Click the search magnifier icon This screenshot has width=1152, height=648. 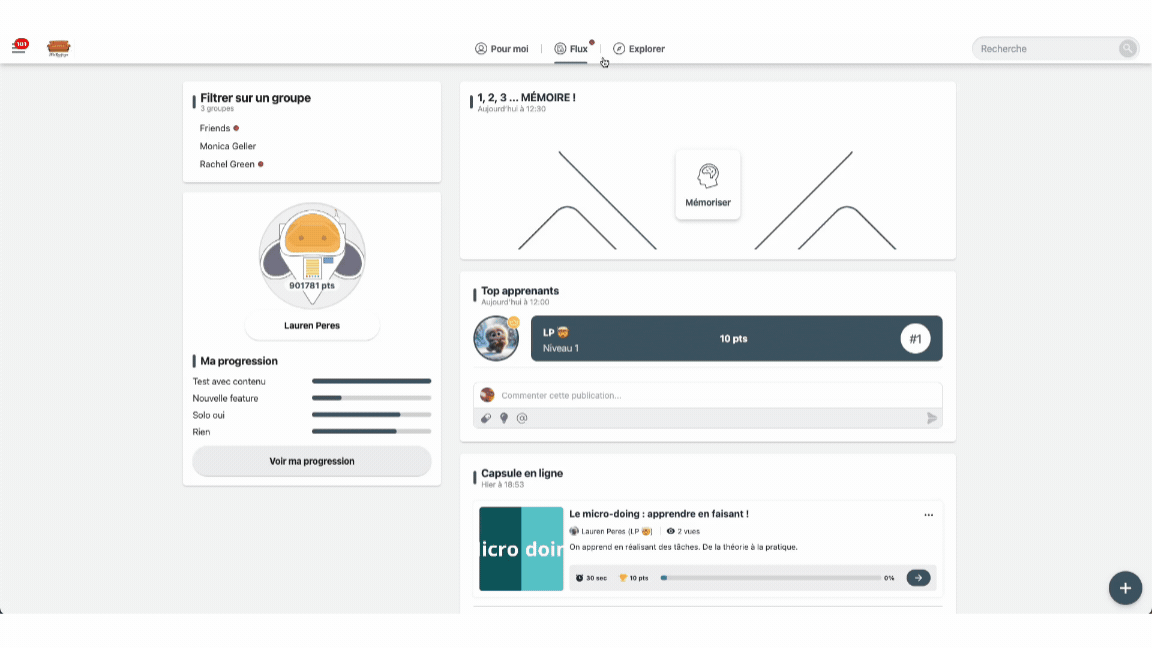(x=1127, y=48)
